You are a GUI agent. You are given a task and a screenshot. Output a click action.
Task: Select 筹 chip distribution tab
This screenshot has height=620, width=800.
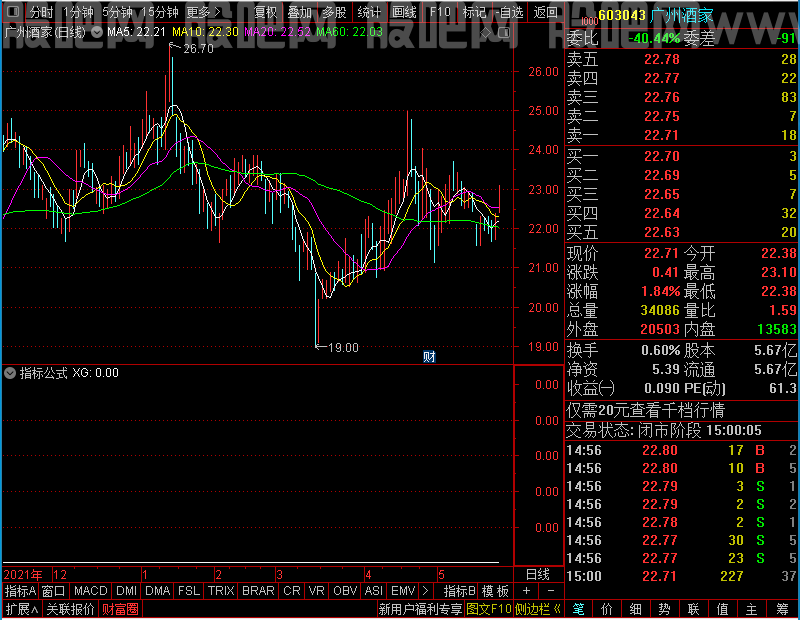pos(783,609)
